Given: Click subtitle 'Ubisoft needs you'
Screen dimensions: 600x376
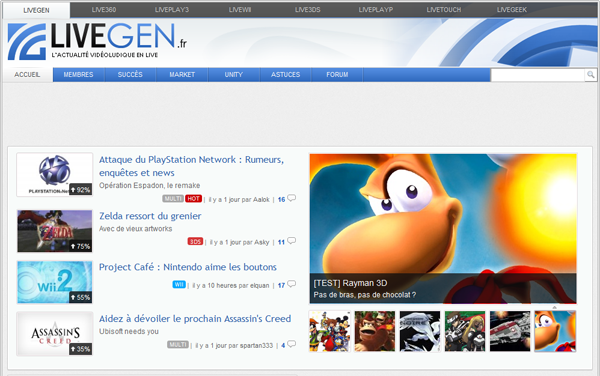Looking at the screenshot, I should pyautogui.click(x=129, y=331).
